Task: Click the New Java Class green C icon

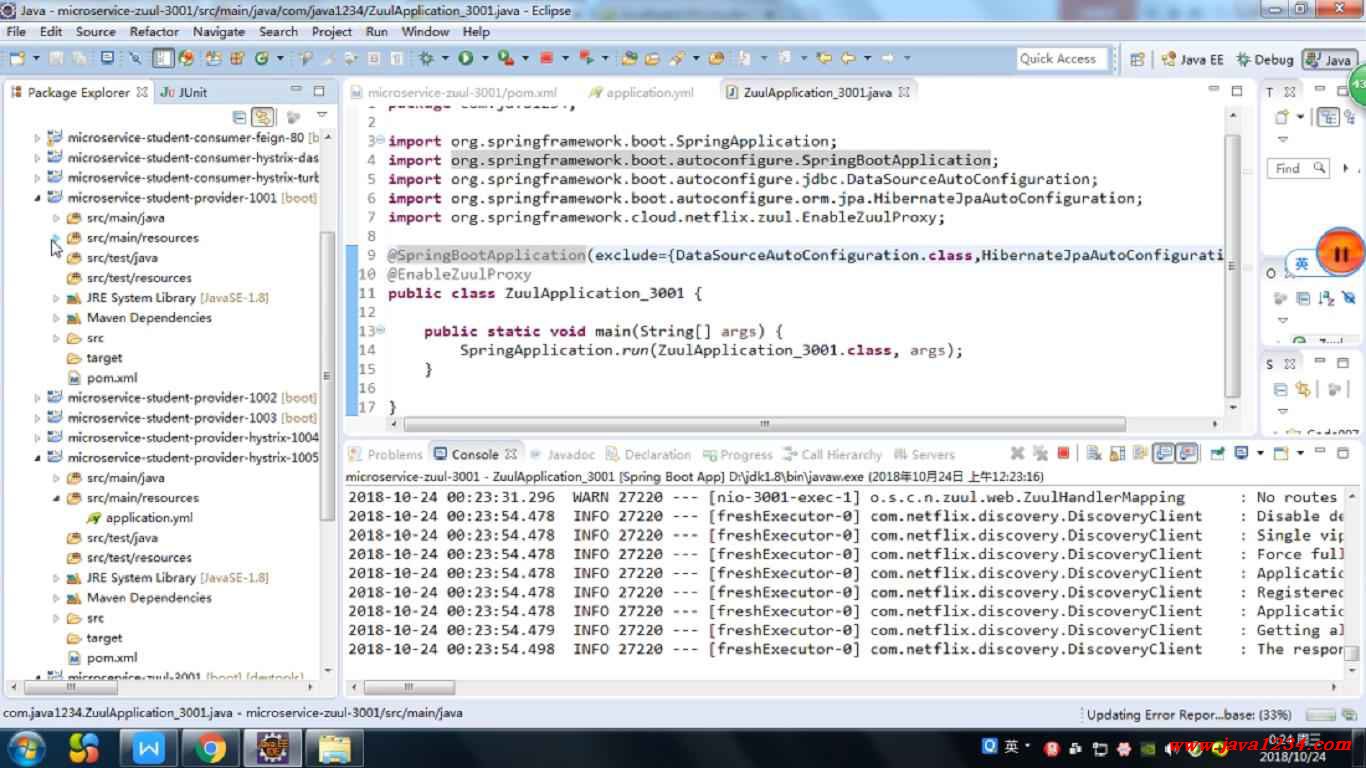Action: [x=262, y=58]
